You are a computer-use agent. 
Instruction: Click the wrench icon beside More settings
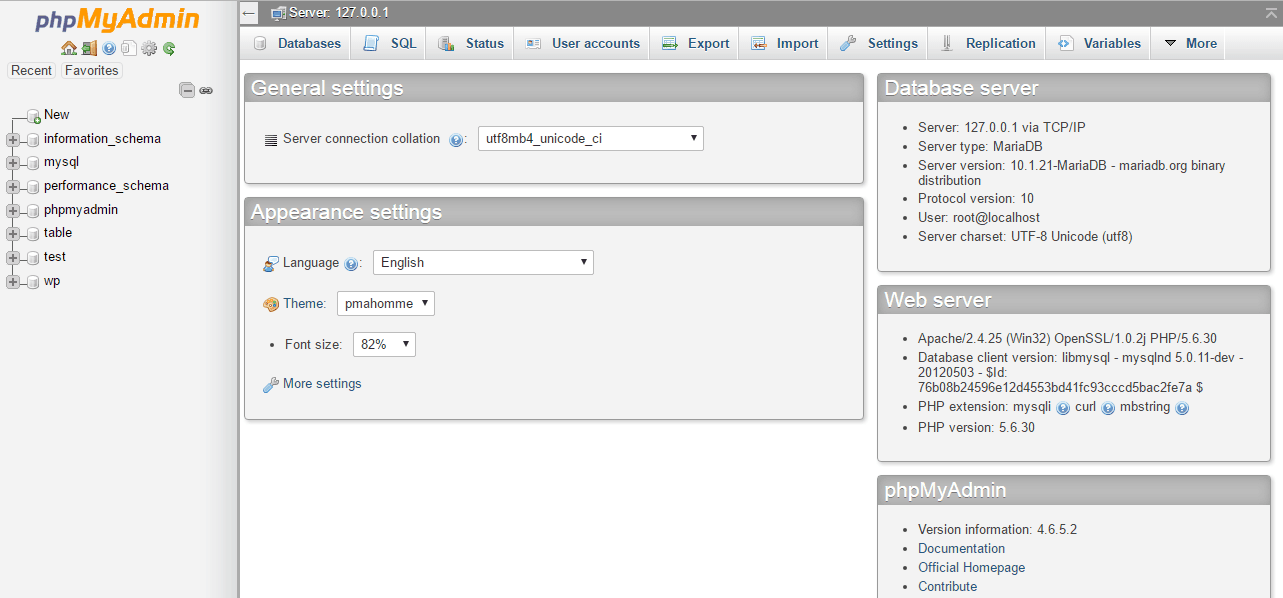[x=270, y=385]
